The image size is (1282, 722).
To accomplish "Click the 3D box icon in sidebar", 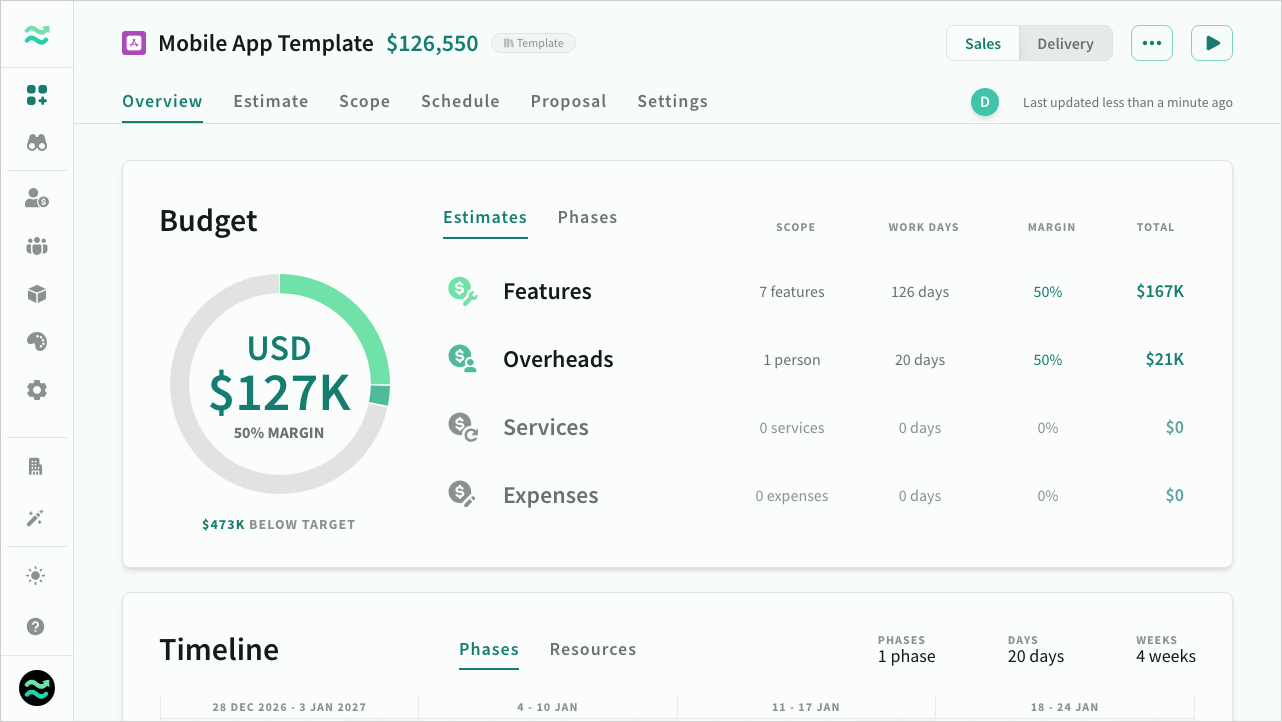I will (37, 294).
